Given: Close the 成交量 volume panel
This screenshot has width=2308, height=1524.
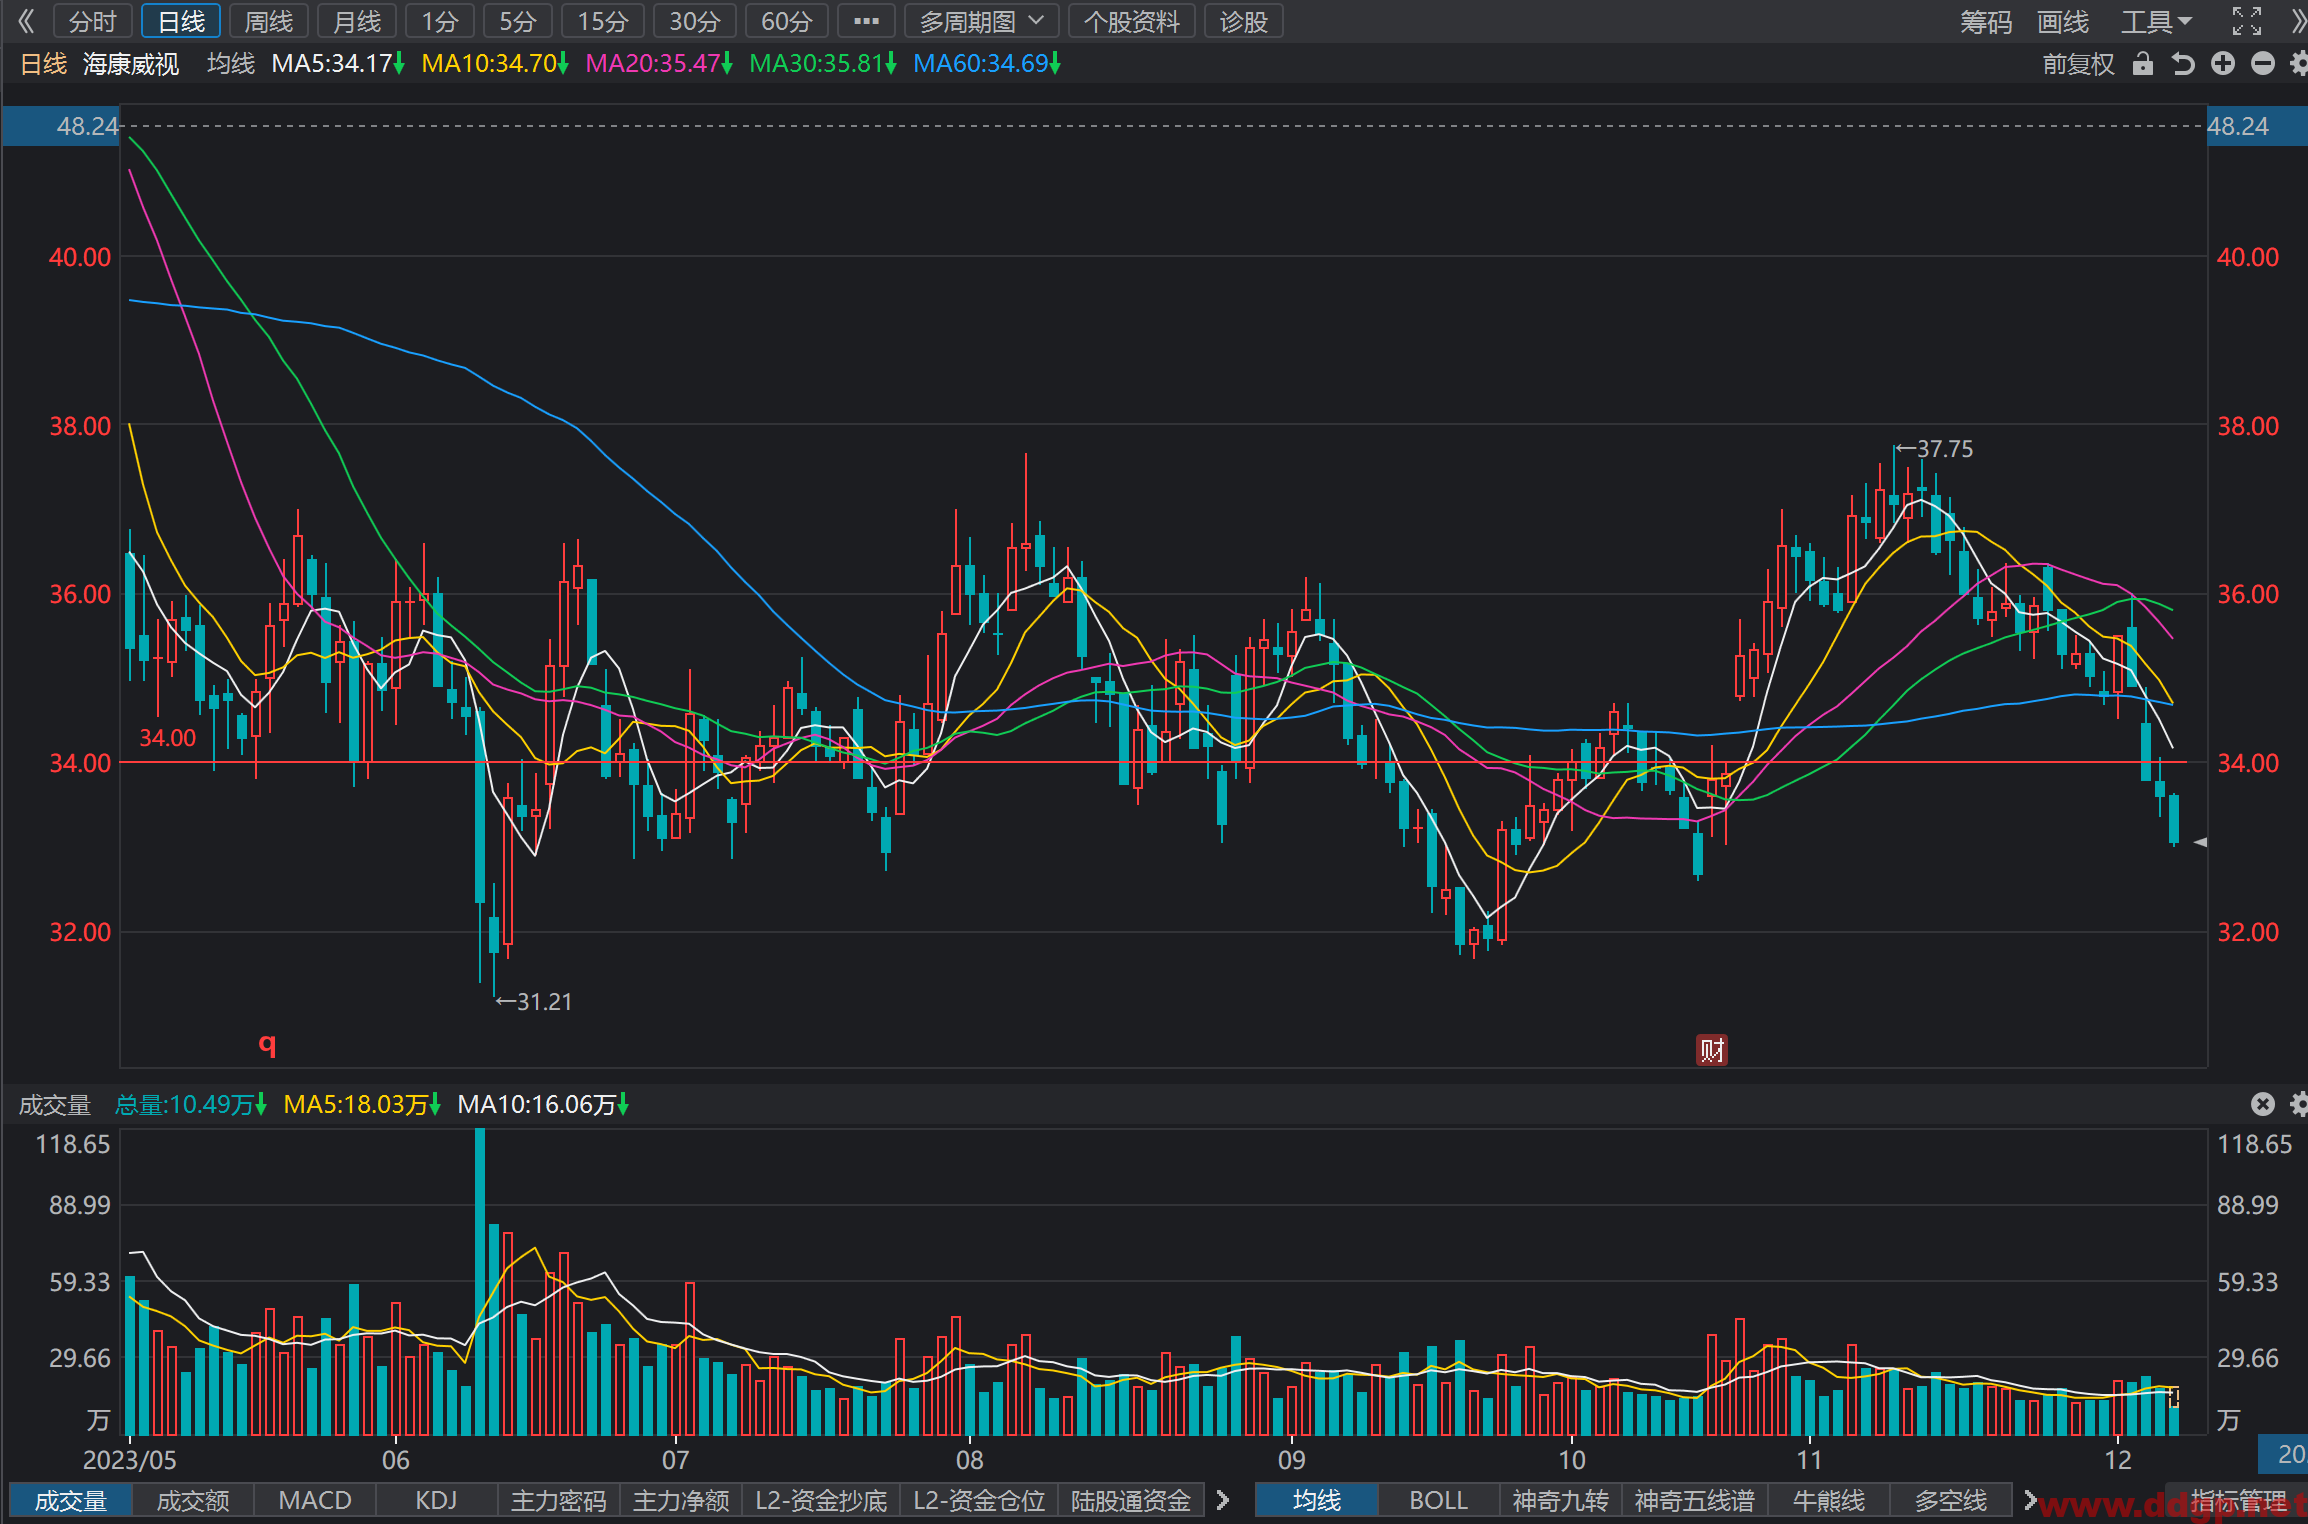Looking at the screenshot, I should (2262, 1104).
